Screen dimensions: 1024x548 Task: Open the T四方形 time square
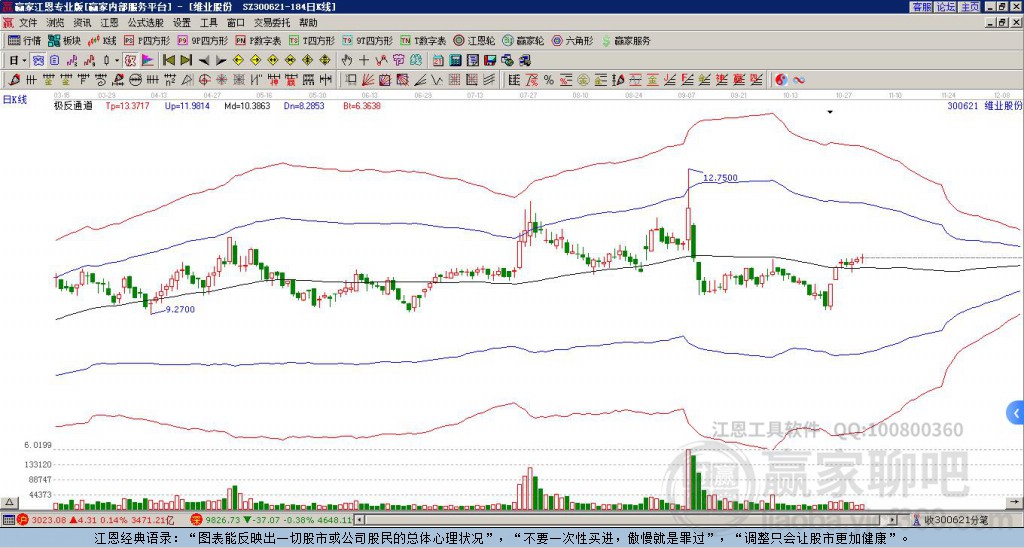pyautogui.click(x=312, y=40)
